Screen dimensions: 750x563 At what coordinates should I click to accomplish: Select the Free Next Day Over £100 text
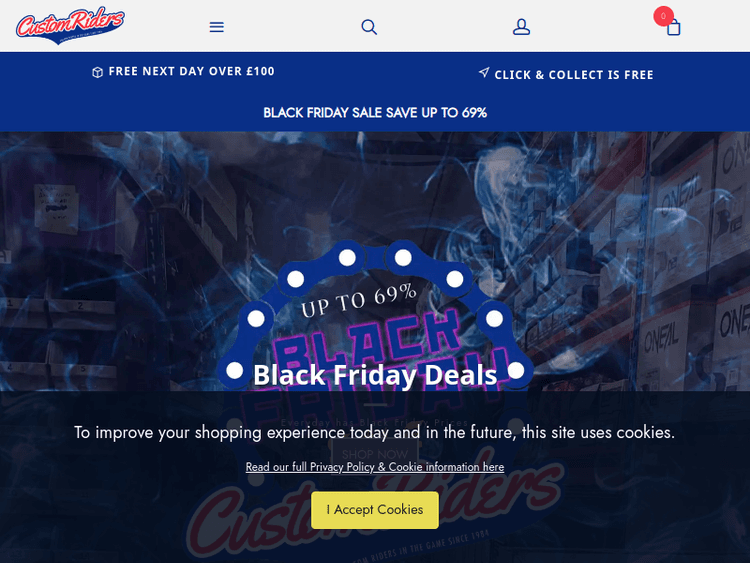(x=191, y=71)
